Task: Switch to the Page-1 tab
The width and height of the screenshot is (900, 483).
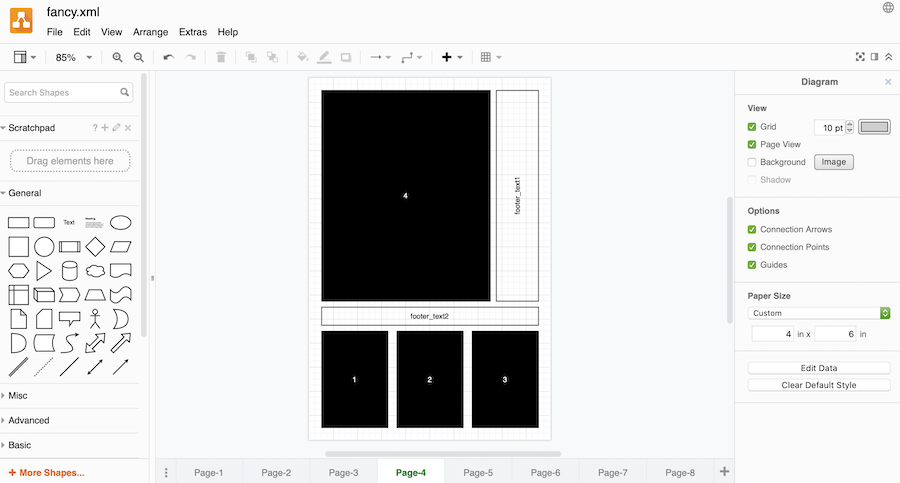Action: click(208, 473)
